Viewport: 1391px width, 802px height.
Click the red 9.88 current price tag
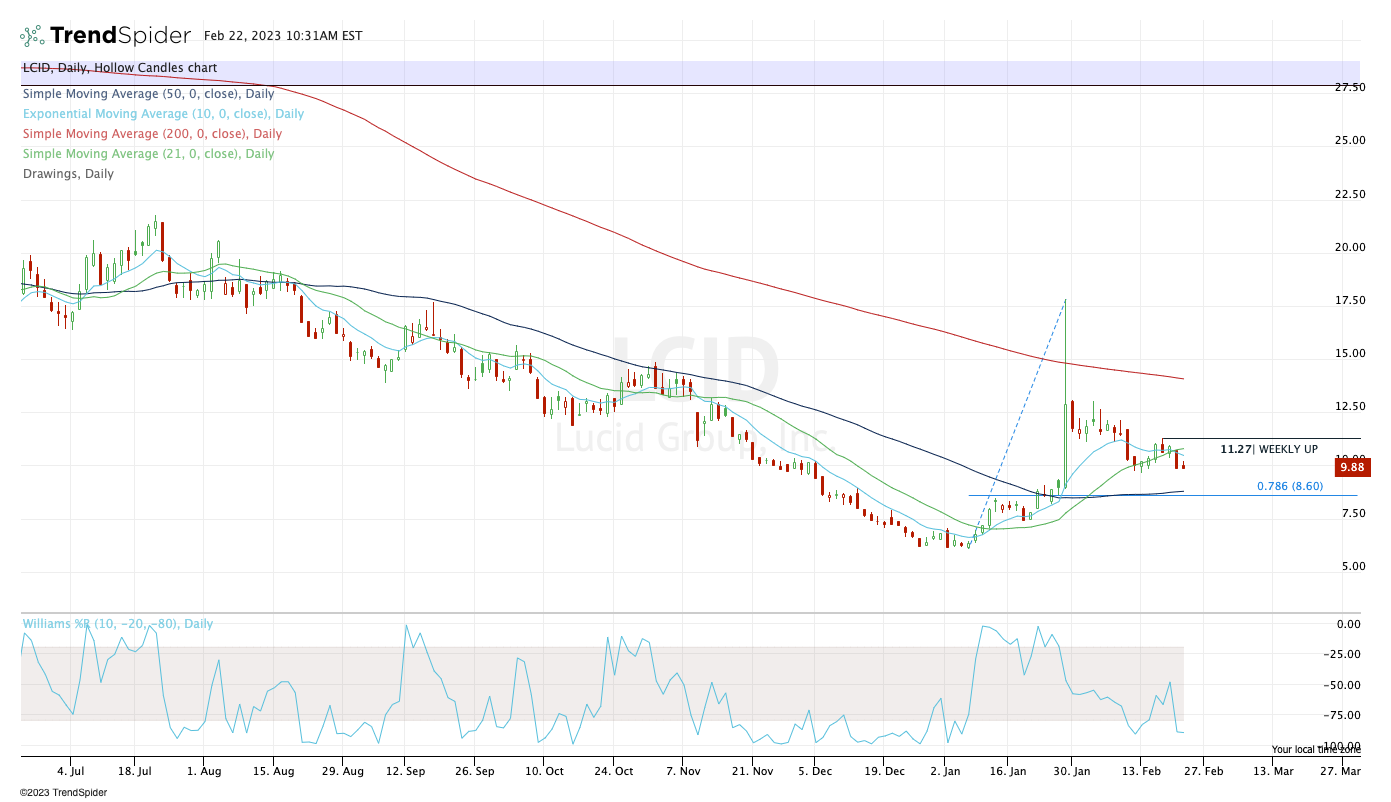tap(1351, 467)
